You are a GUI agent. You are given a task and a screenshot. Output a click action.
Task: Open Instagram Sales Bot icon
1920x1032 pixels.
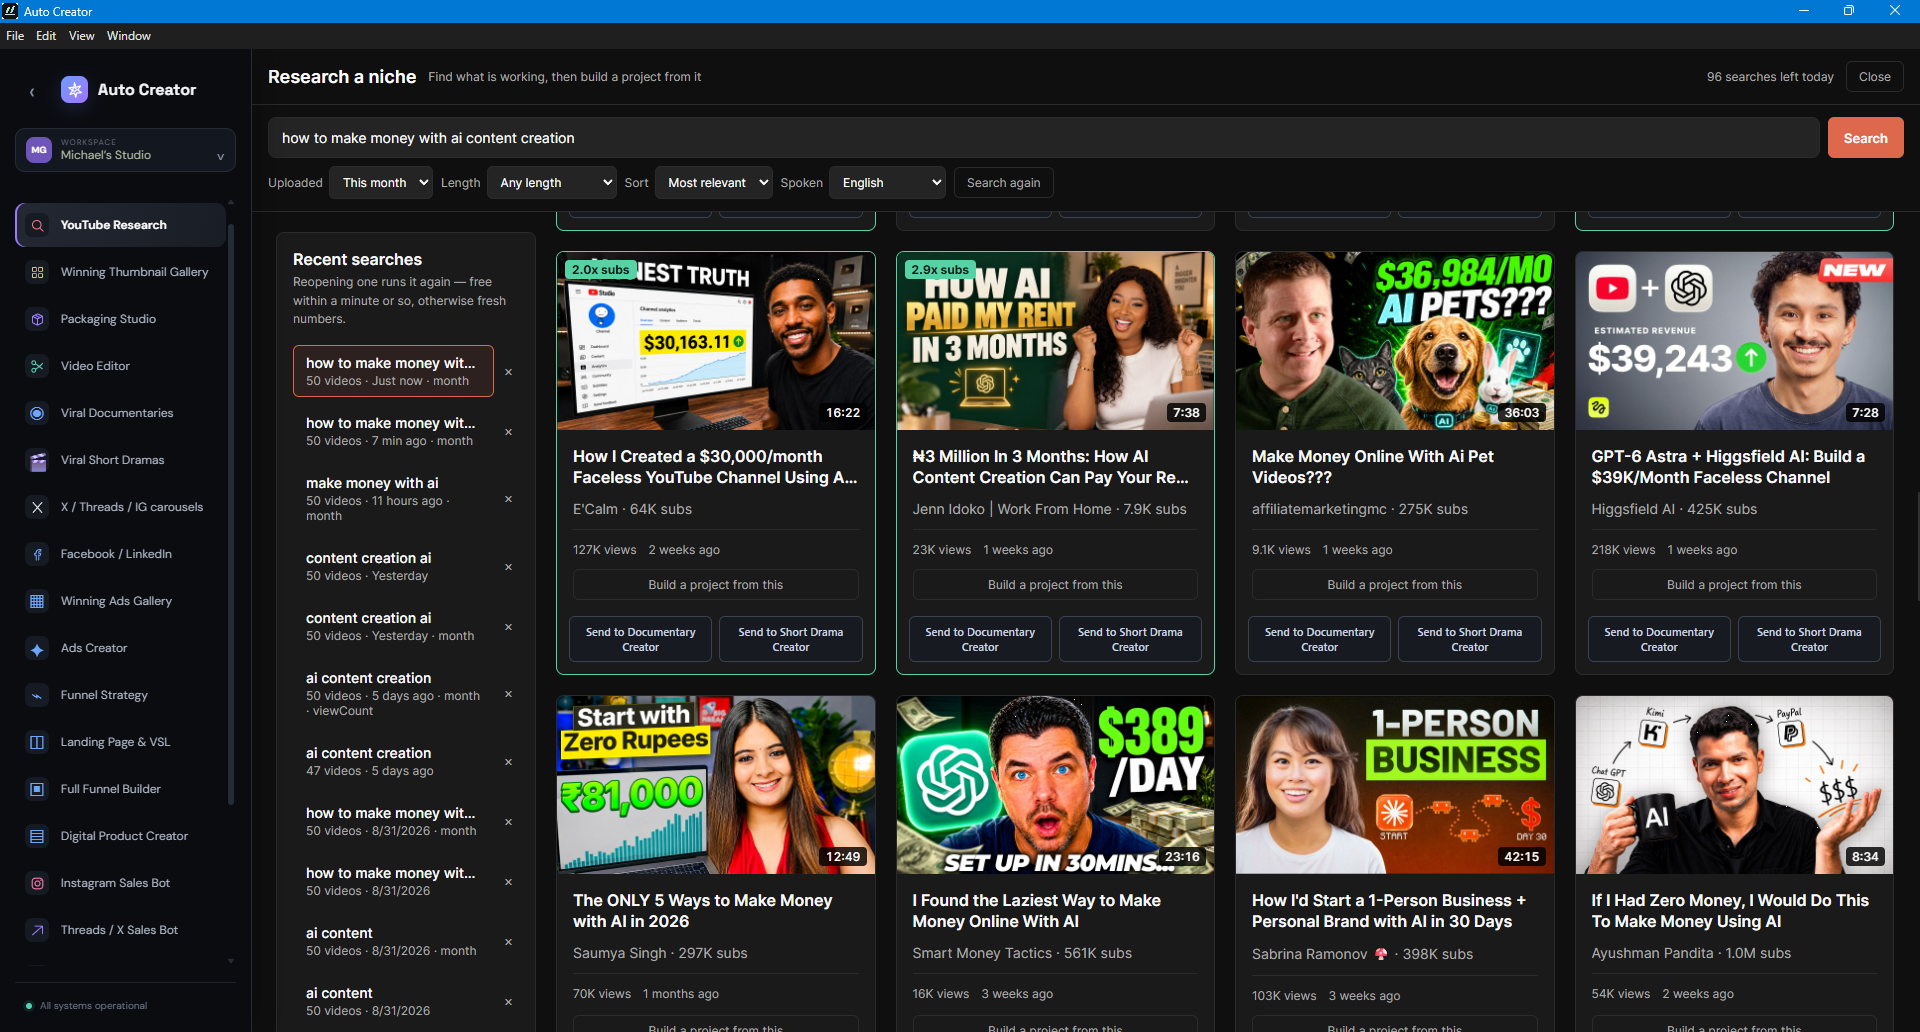tap(37, 883)
